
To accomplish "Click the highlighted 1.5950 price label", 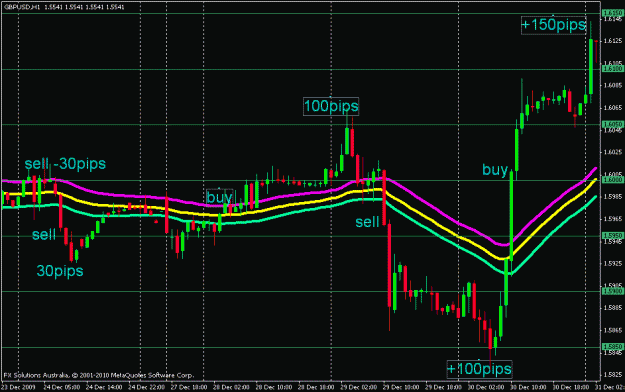I will coord(613,236).
